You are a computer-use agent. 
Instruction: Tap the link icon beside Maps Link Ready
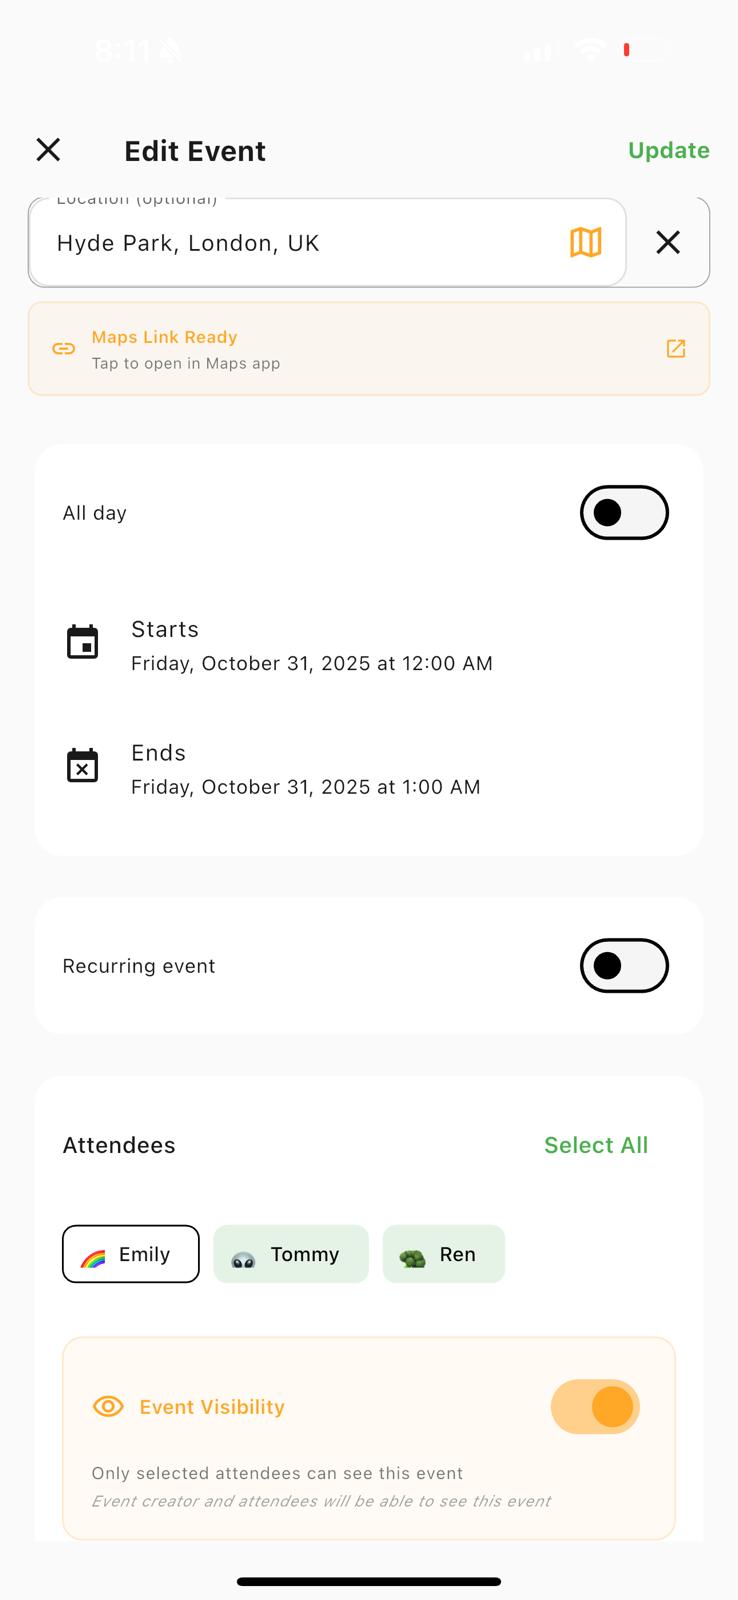[x=64, y=349]
